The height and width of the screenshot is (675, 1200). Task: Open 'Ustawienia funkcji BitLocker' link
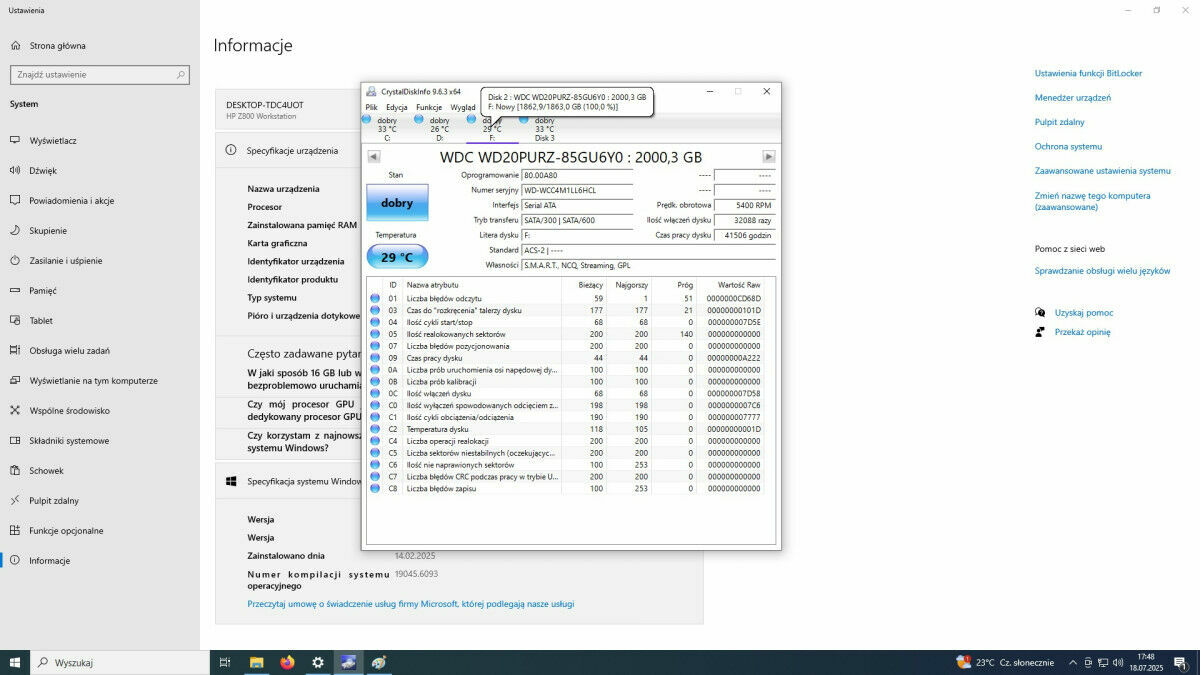[x=1088, y=73]
